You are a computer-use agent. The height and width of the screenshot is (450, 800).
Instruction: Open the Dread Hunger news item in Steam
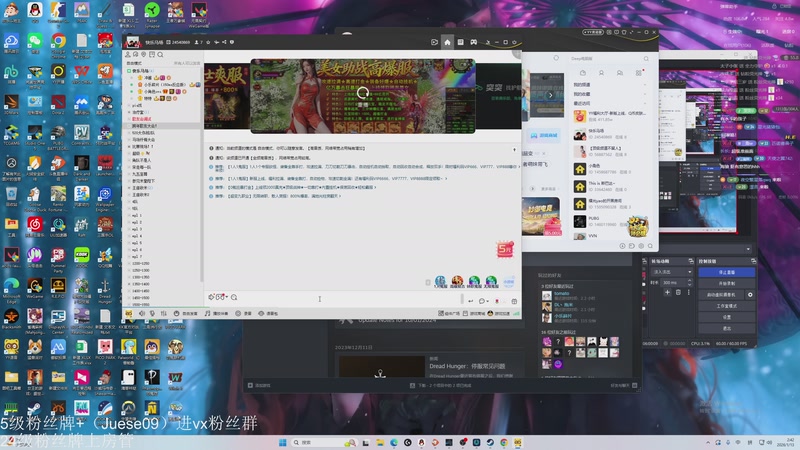(x=431, y=366)
